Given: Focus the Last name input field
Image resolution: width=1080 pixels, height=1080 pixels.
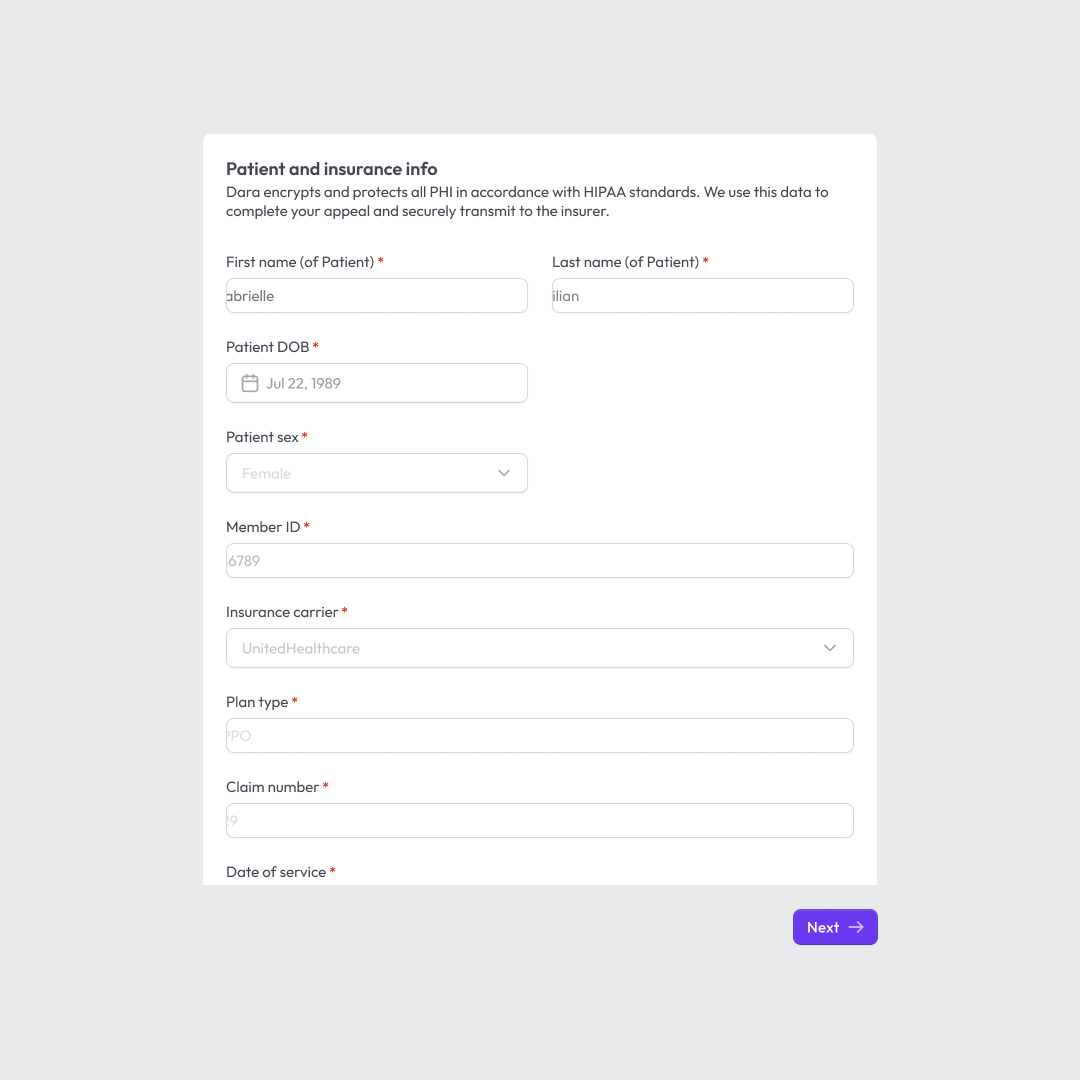Looking at the screenshot, I should (703, 295).
